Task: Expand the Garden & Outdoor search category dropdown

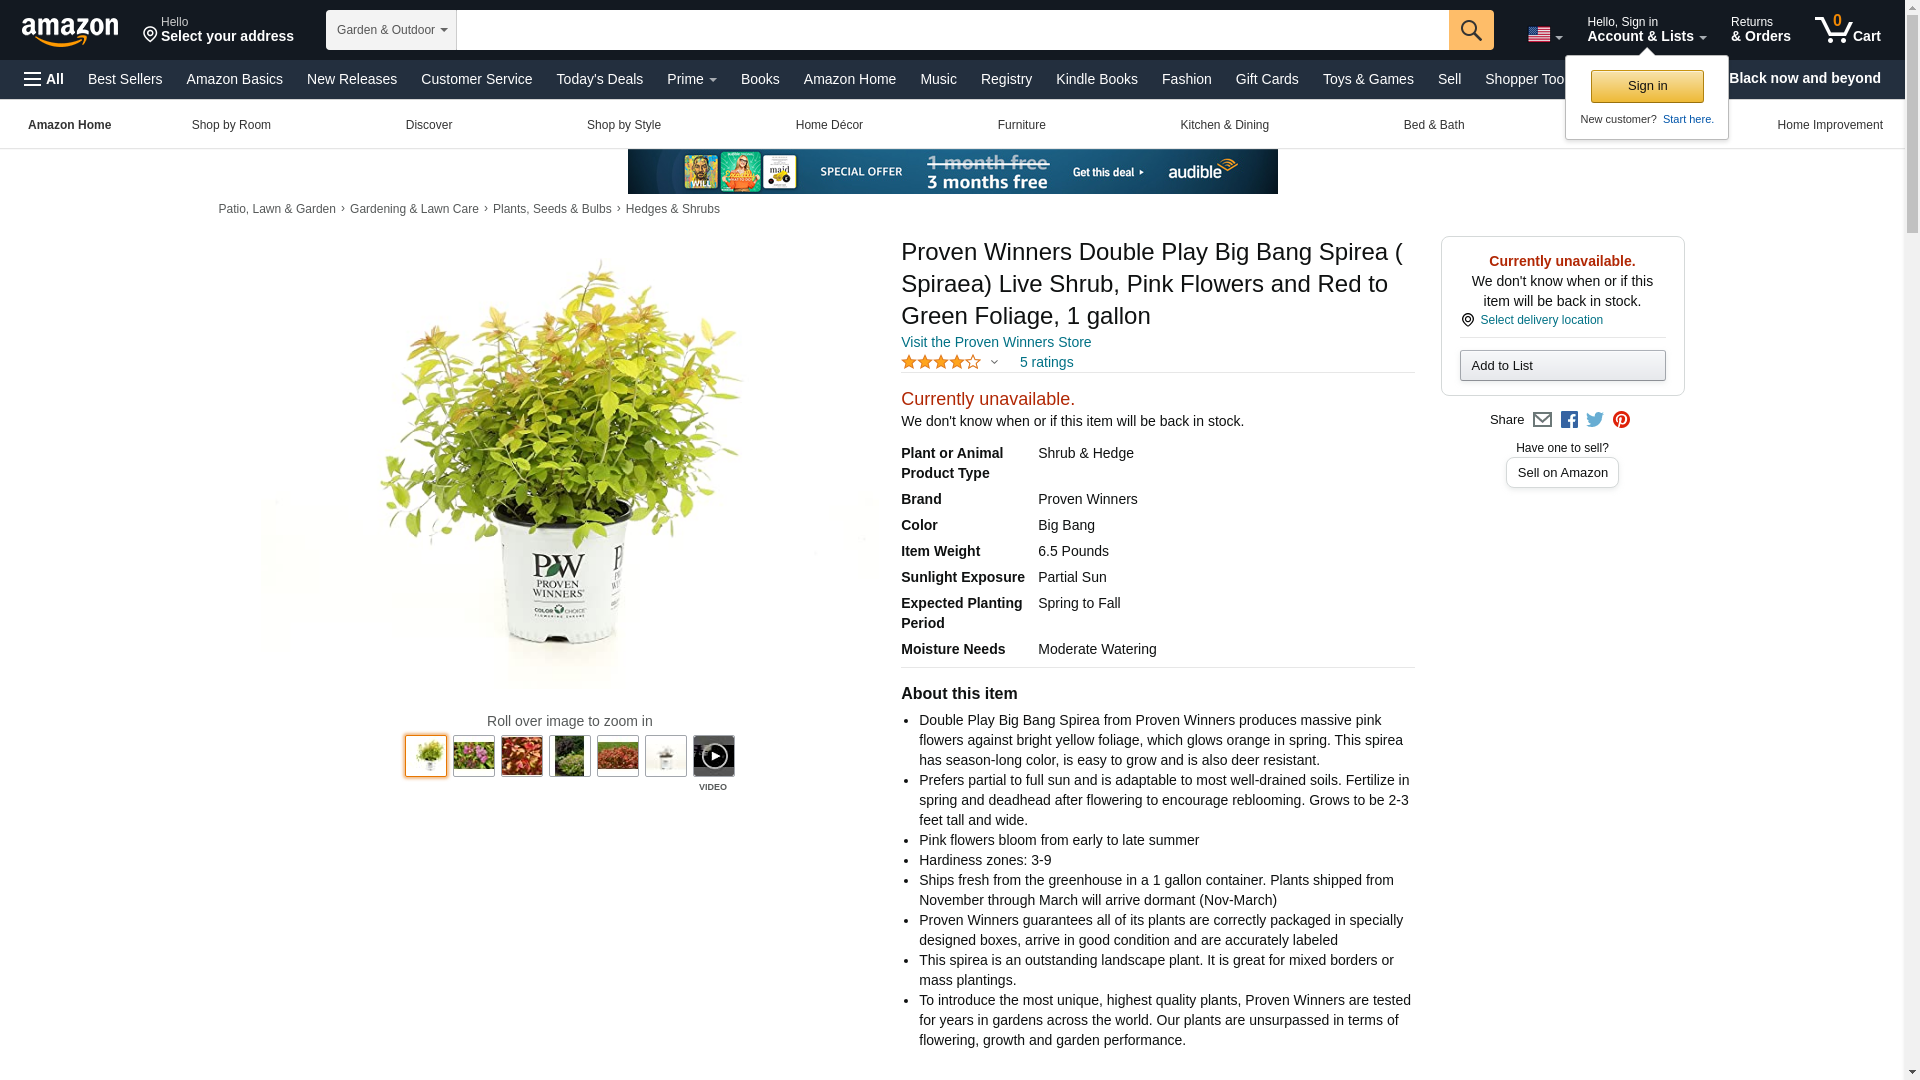Action: point(391,30)
